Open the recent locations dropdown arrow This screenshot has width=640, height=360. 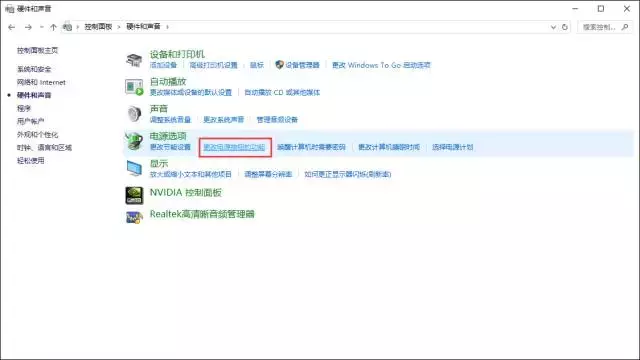click(x=42, y=27)
